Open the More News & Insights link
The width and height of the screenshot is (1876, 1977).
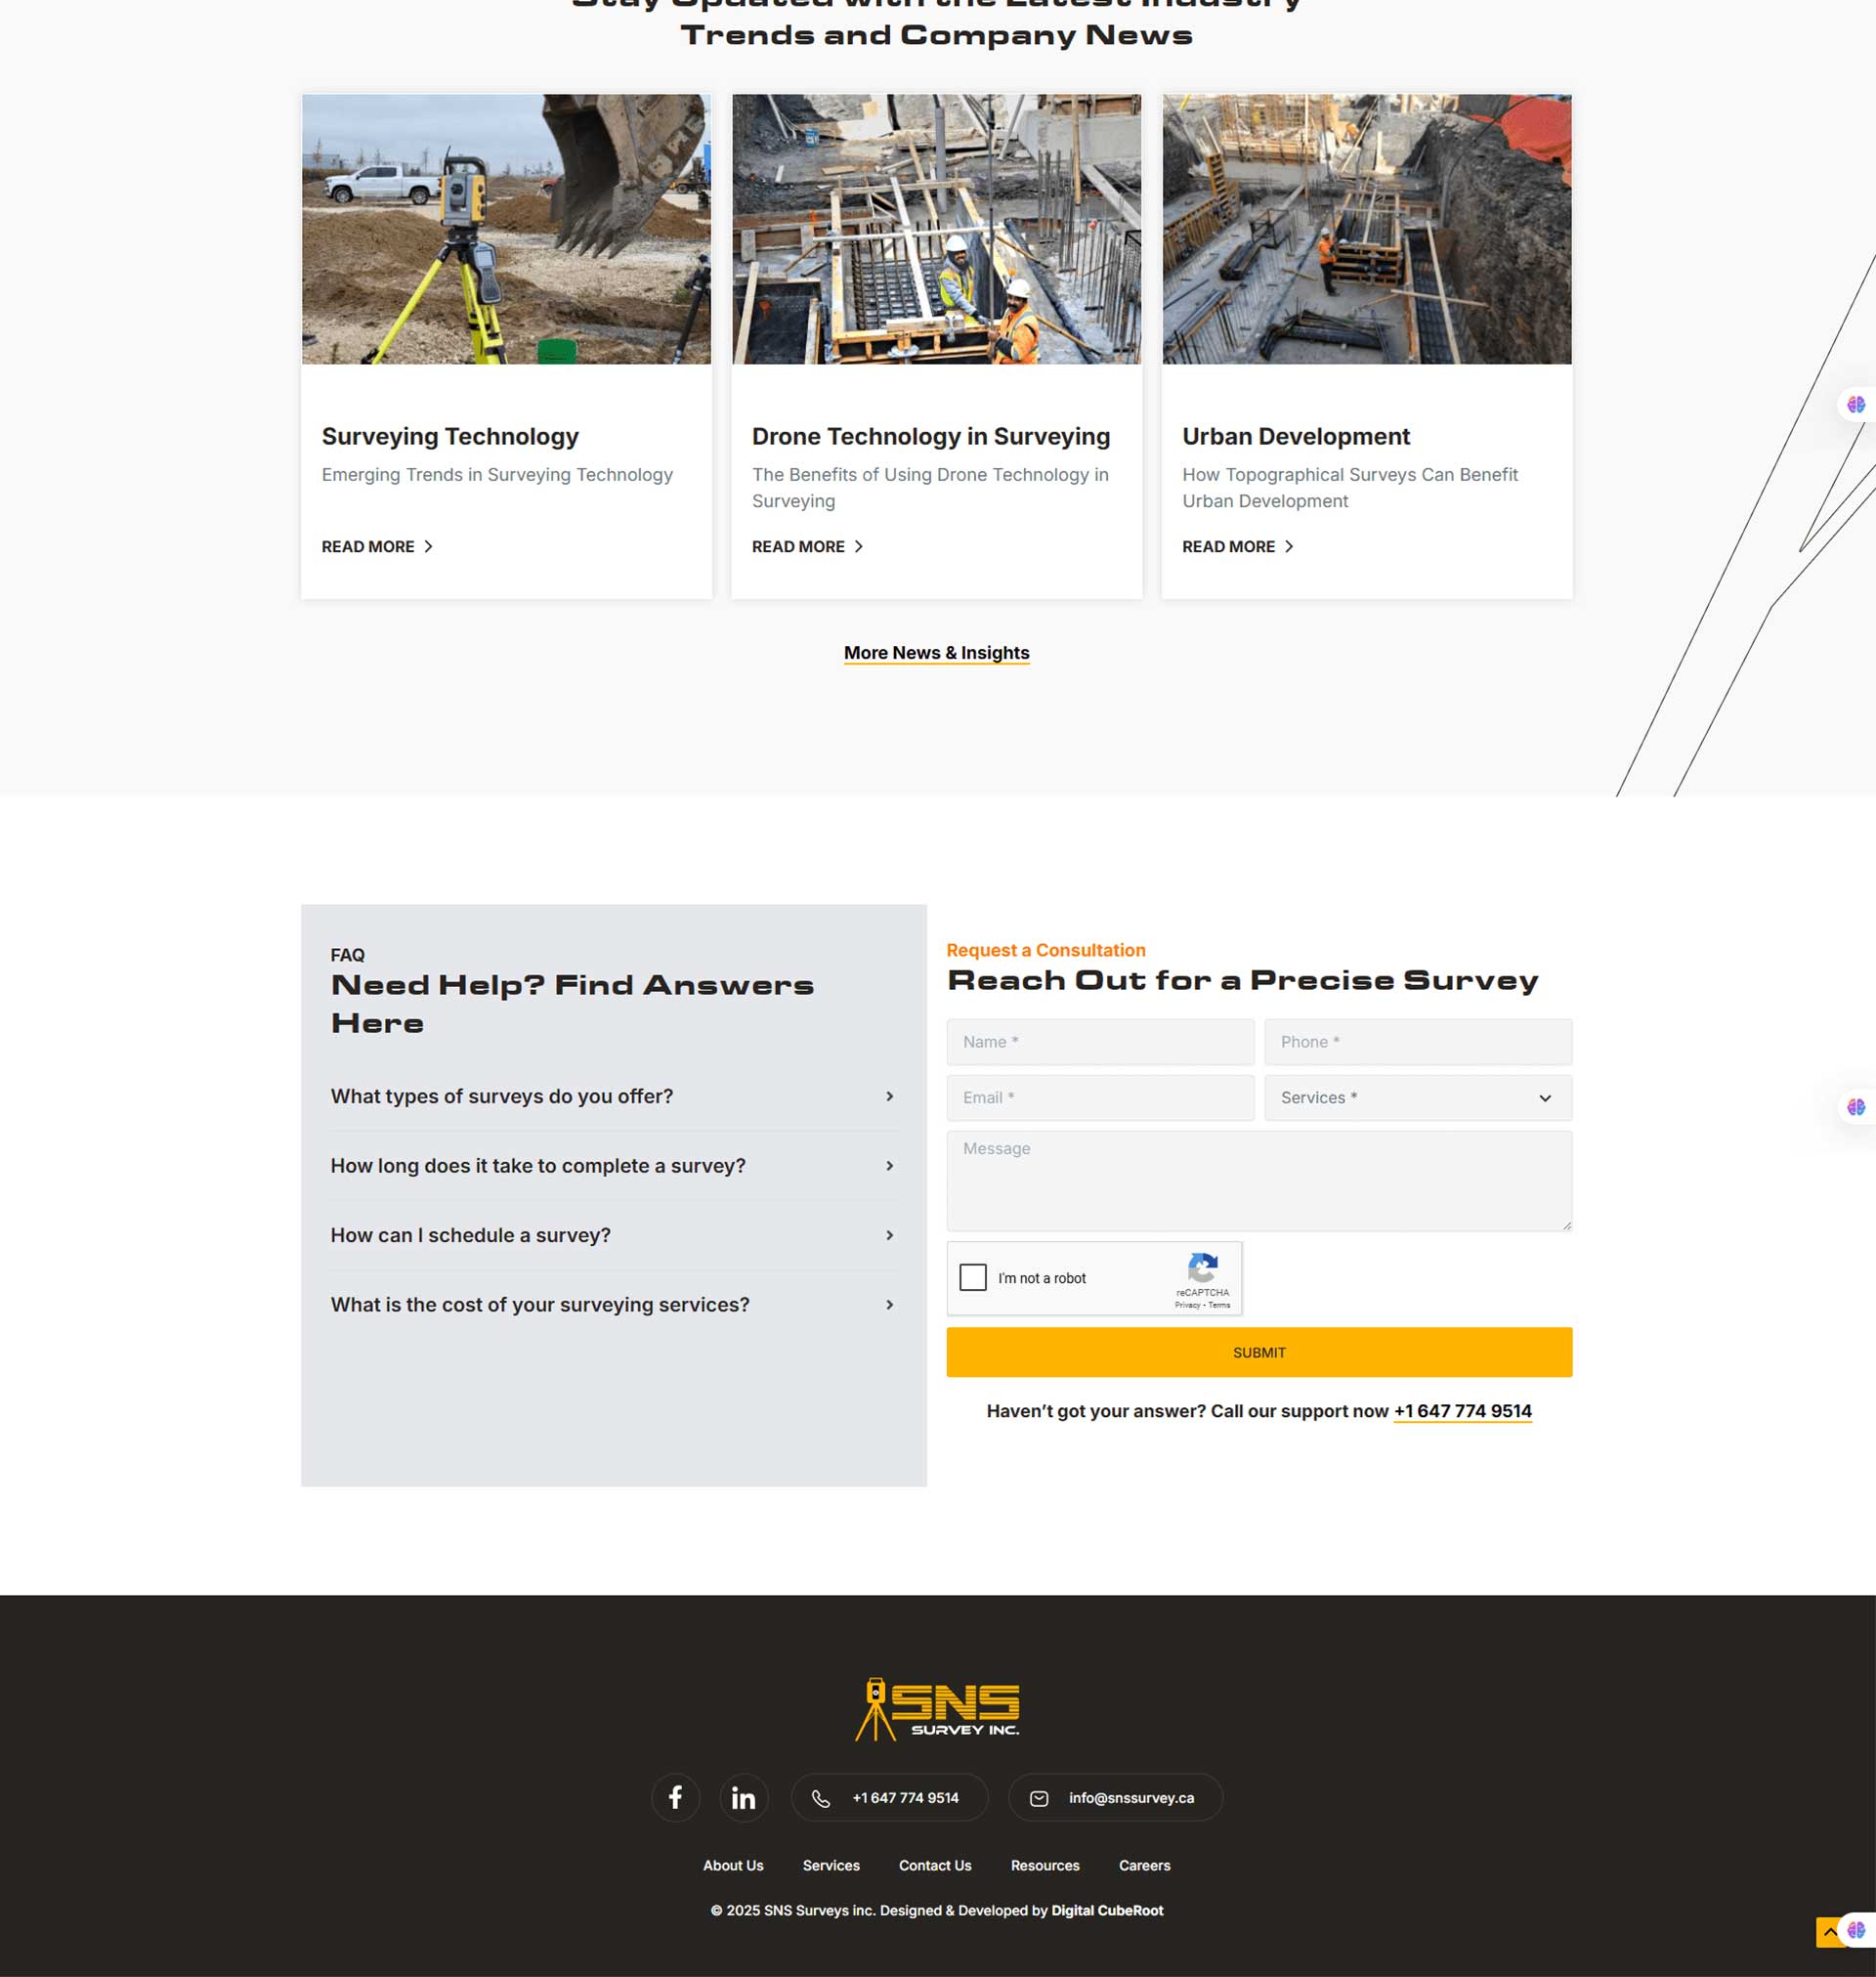[x=936, y=652]
